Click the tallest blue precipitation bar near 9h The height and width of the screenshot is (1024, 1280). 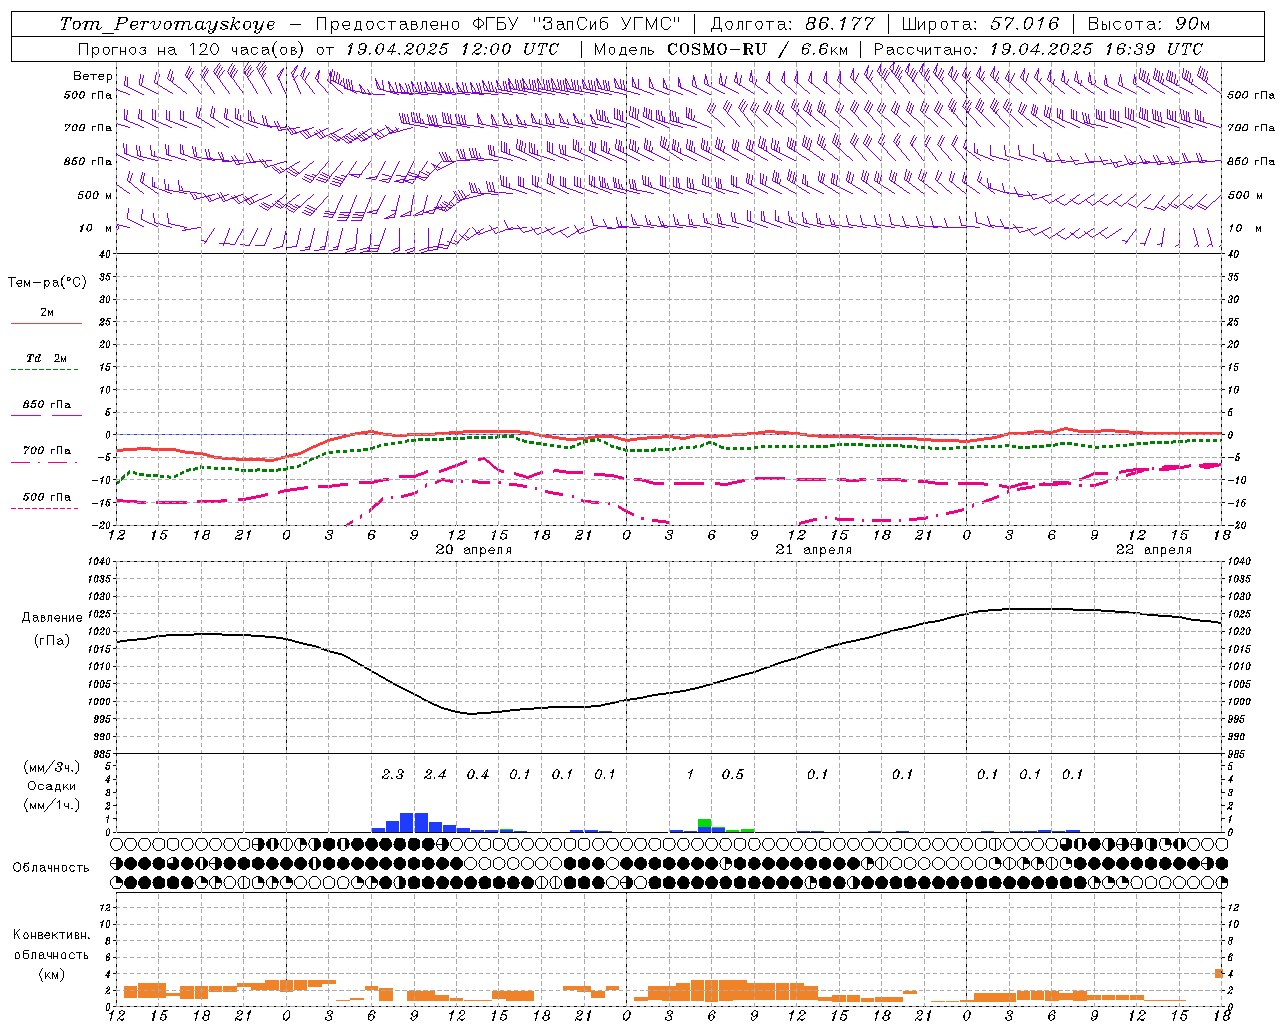click(x=407, y=822)
